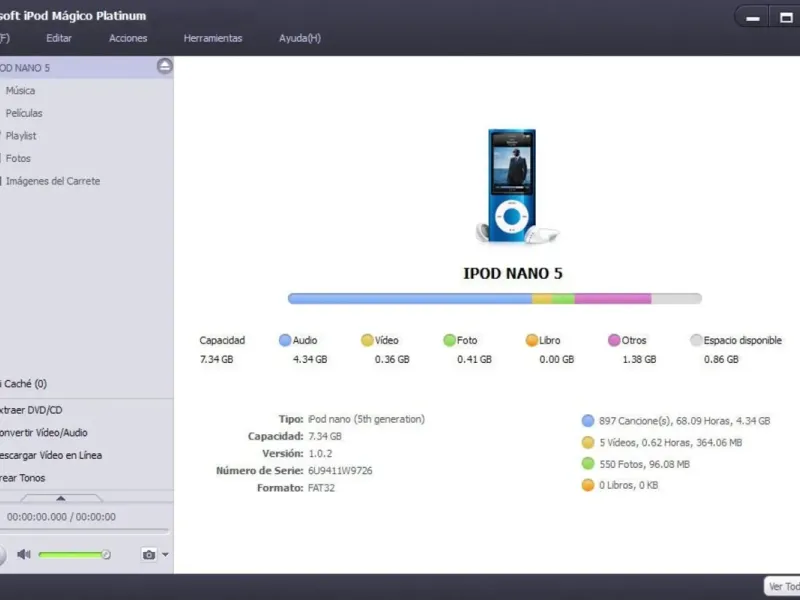The width and height of the screenshot is (800, 600).
Task: Open Imágenes del Carrete in sidebar
Action: coord(53,181)
